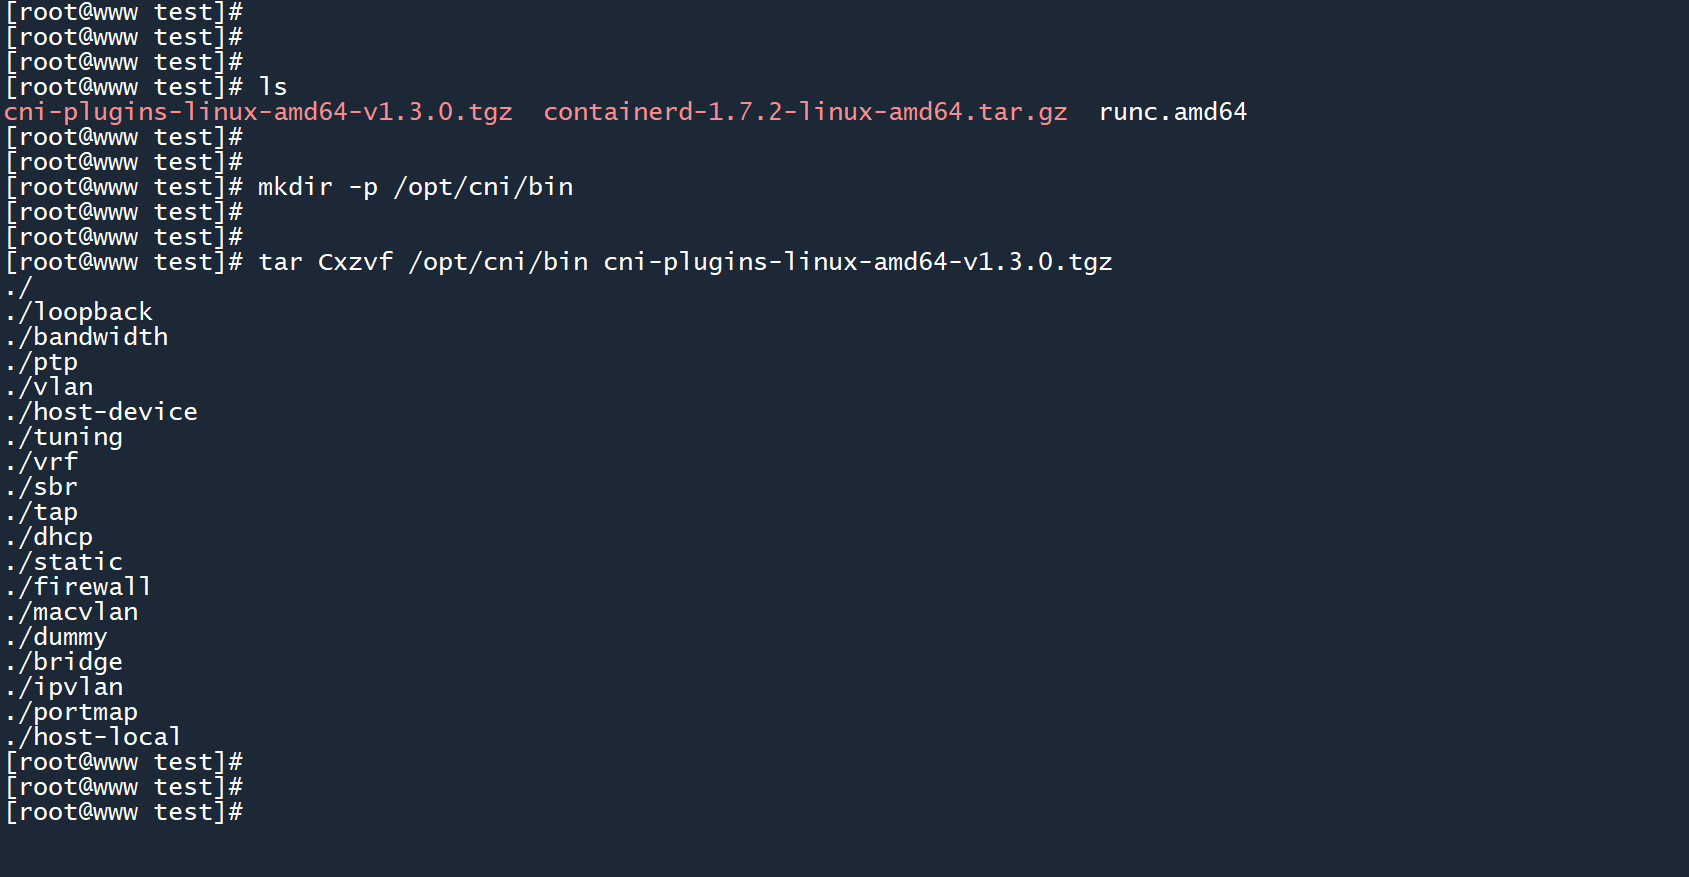The width and height of the screenshot is (1689, 877).
Task: Click the ./tuning output line
Action: (x=64, y=437)
